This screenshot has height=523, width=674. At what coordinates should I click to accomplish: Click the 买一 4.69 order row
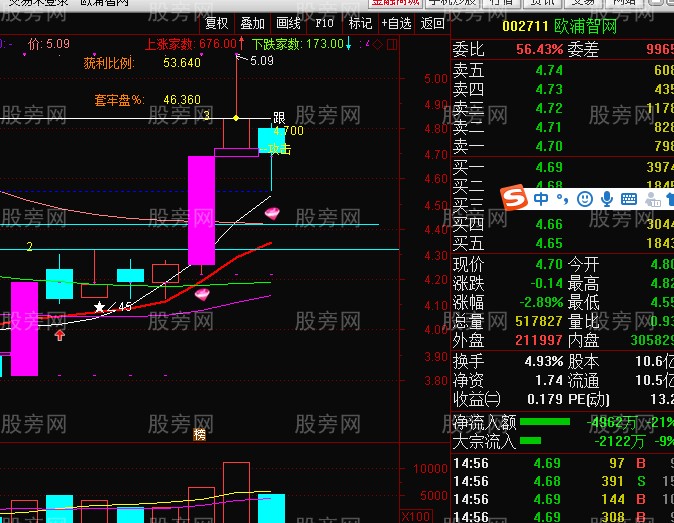point(563,167)
